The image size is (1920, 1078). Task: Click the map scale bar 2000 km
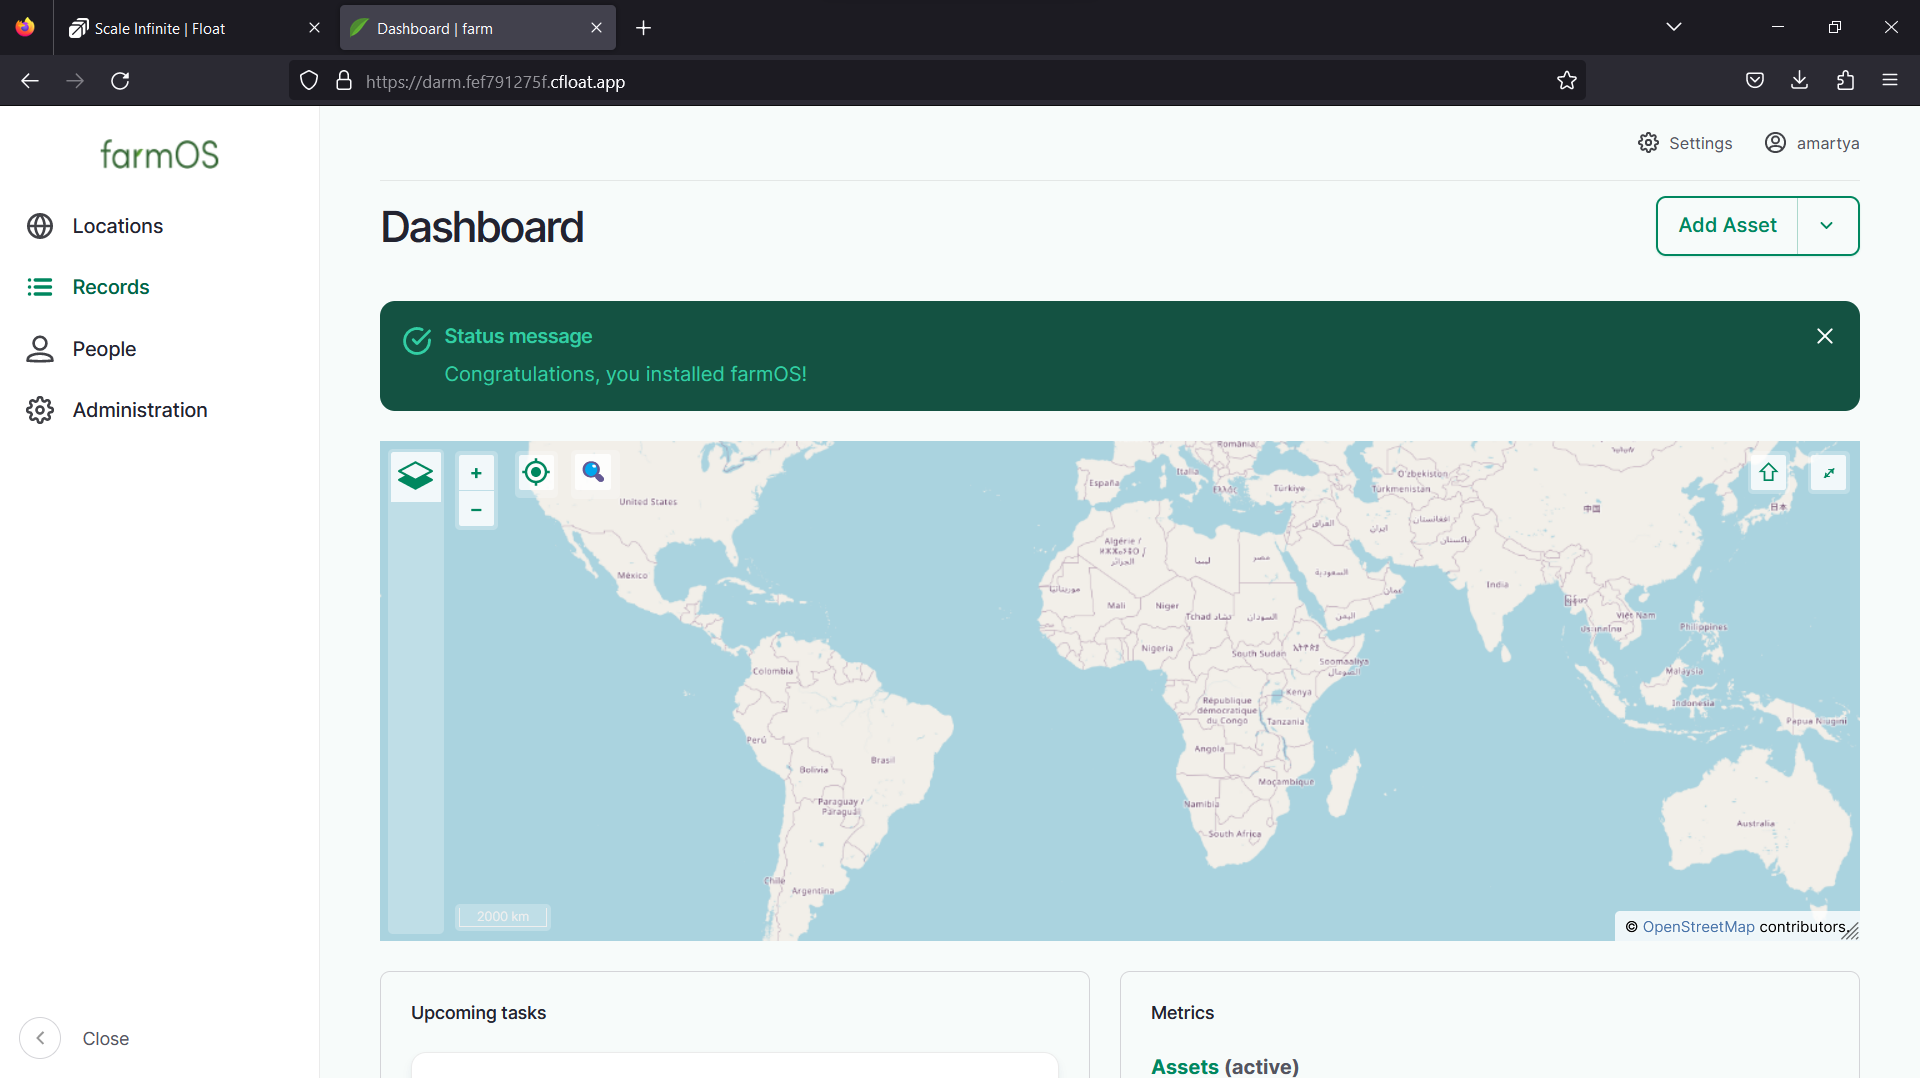tap(503, 916)
